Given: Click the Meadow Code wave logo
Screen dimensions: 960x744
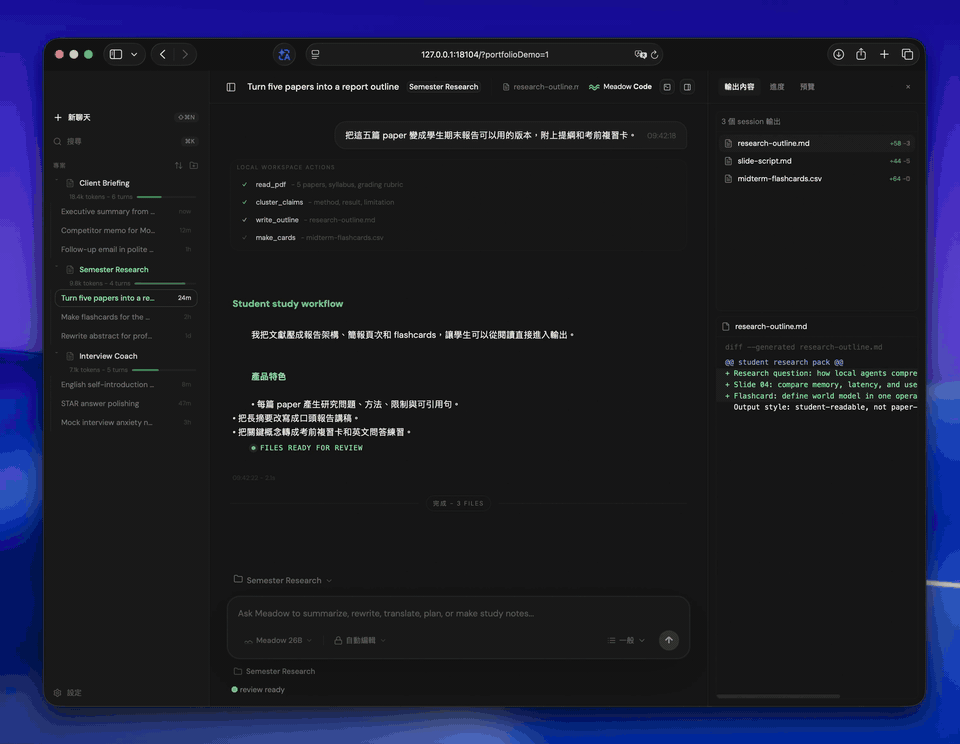Looking at the screenshot, I should pyautogui.click(x=594, y=87).
